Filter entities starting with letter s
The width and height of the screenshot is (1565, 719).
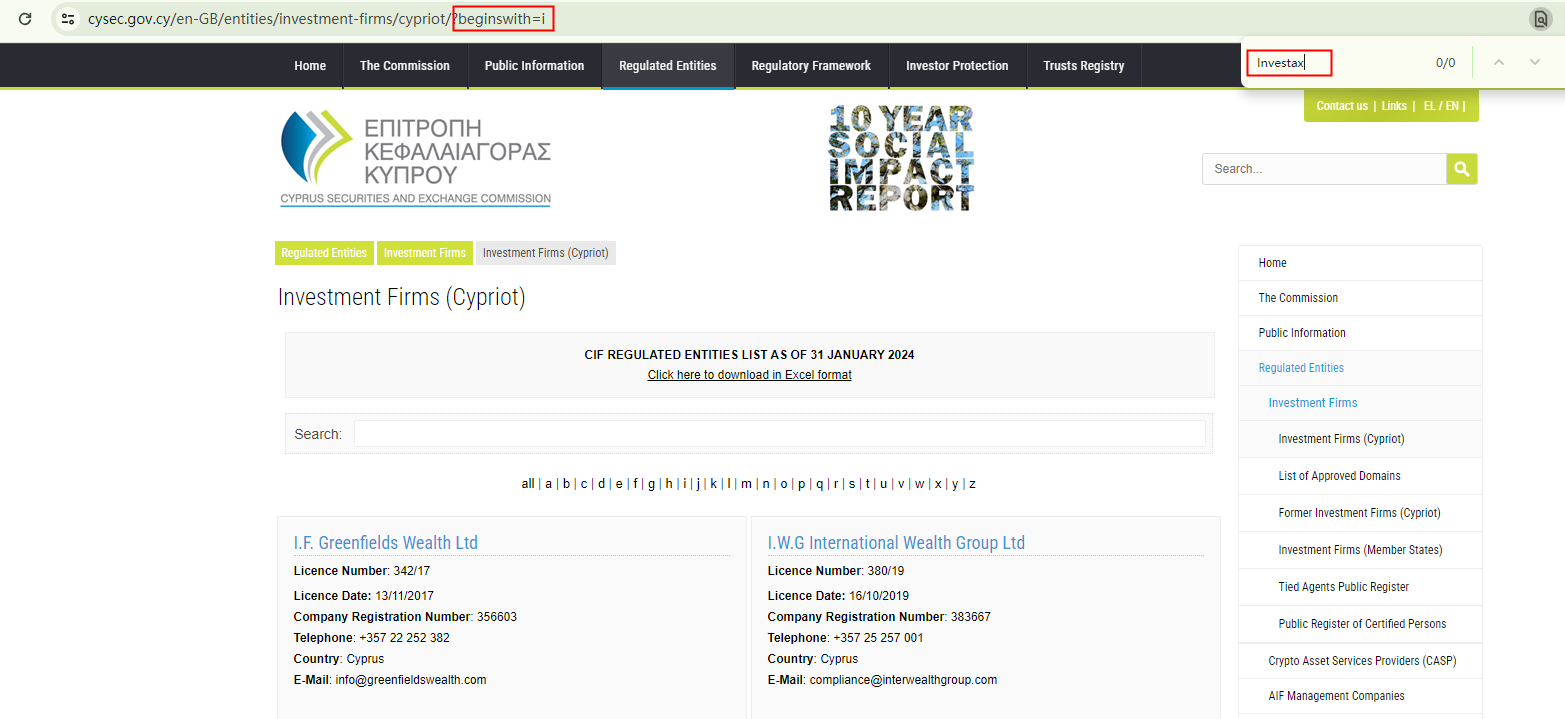(x=851, y=484)
